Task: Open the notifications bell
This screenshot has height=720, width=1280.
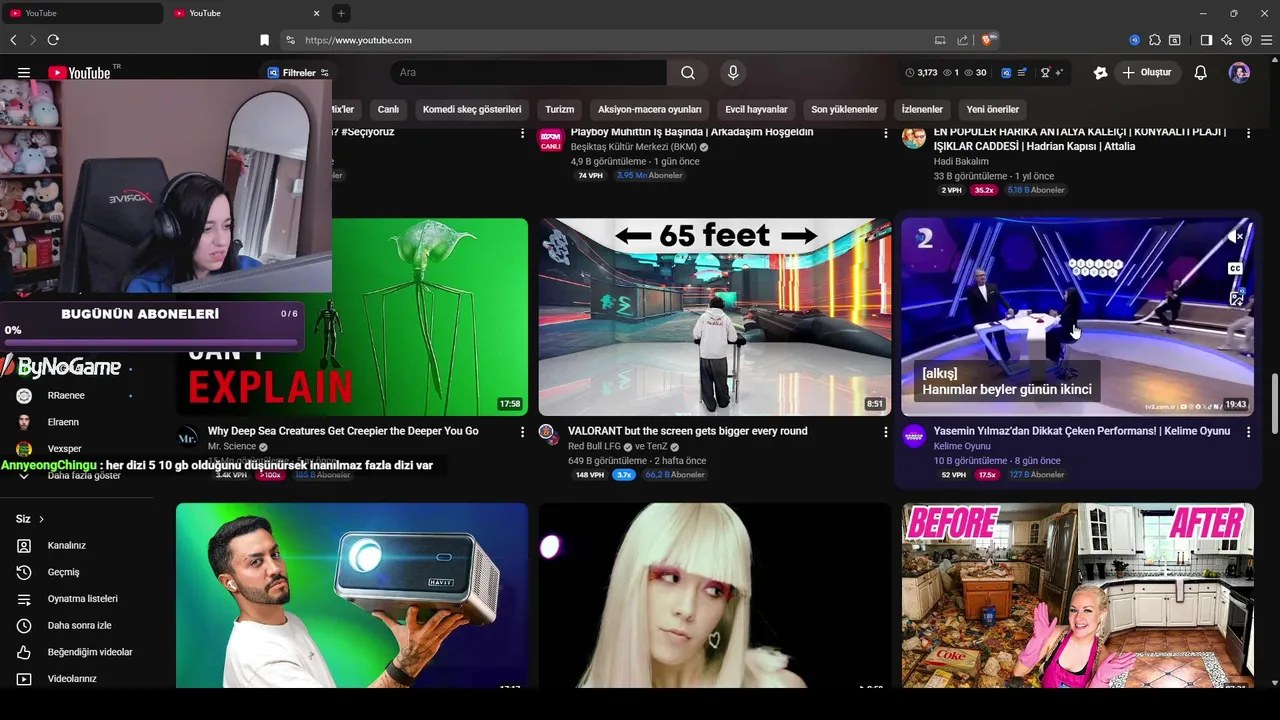Action: point(1201,73)
